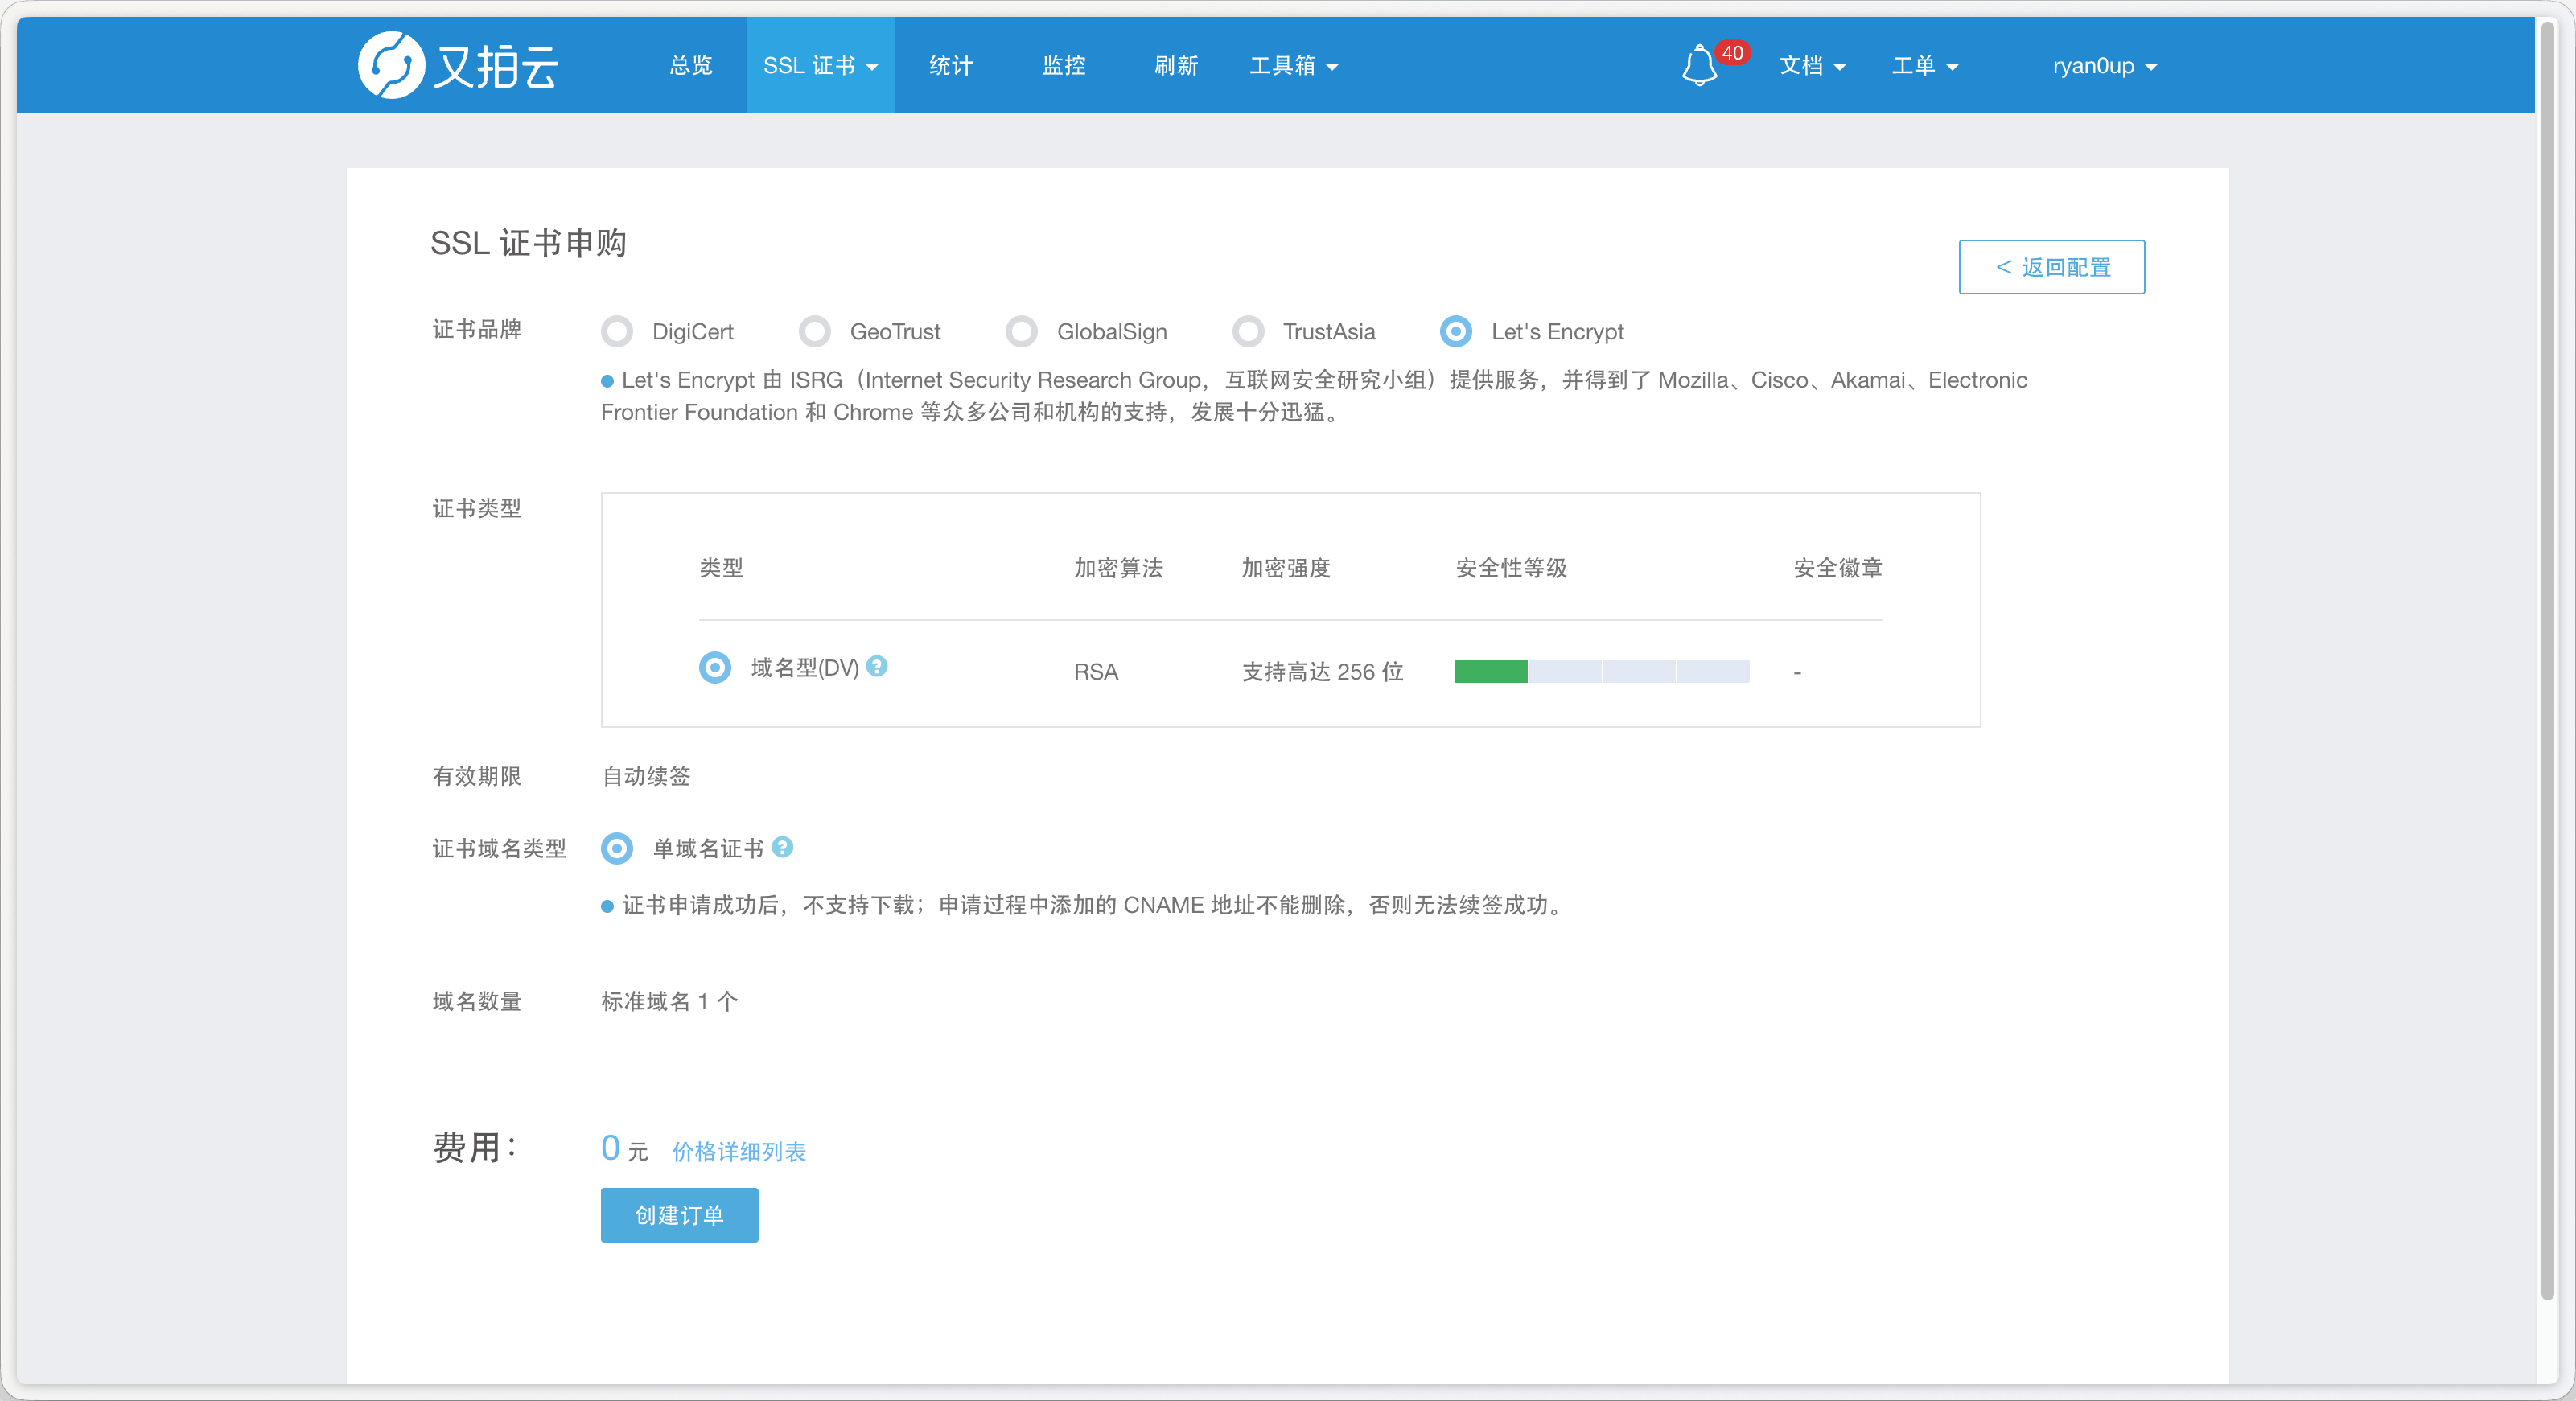Open the 监控 navigation item

[x=1063, y=66]
